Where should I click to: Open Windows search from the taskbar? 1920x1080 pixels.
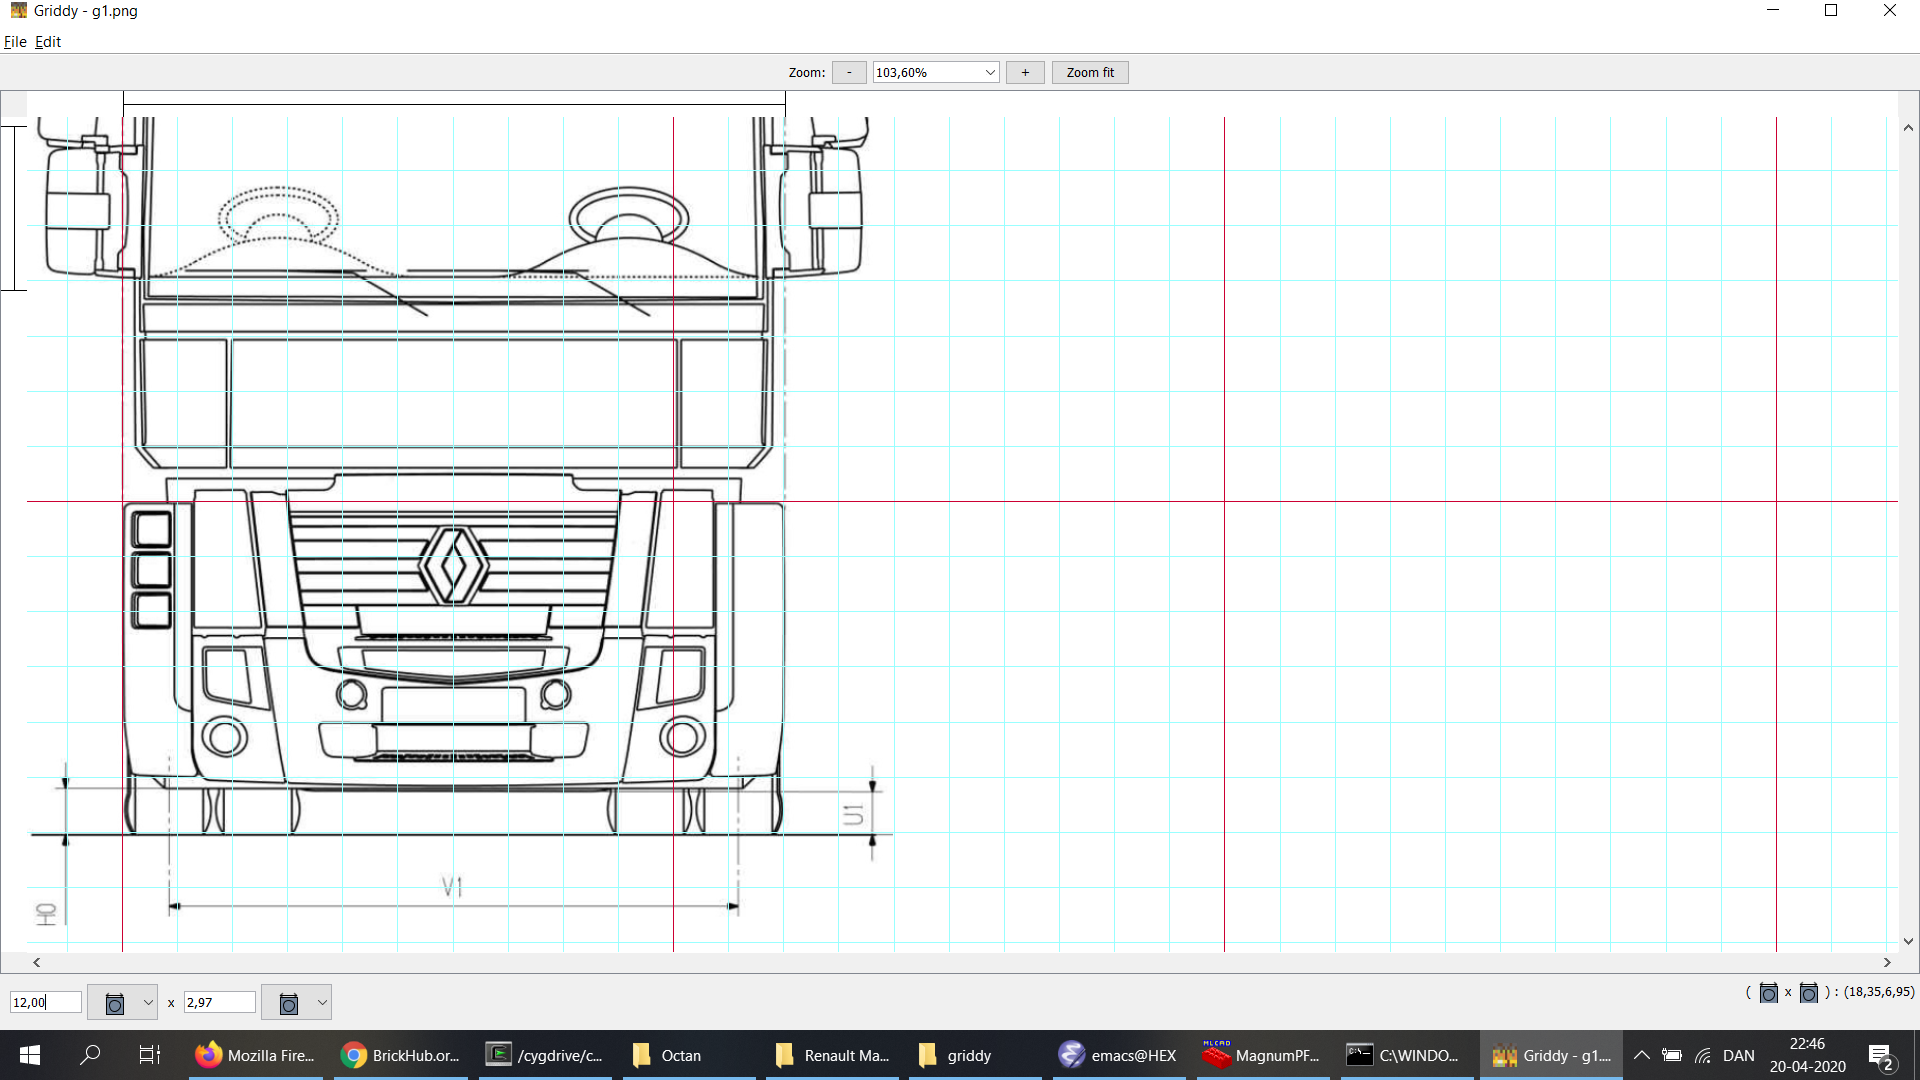pyautogui.click(x=90, y=1055)
